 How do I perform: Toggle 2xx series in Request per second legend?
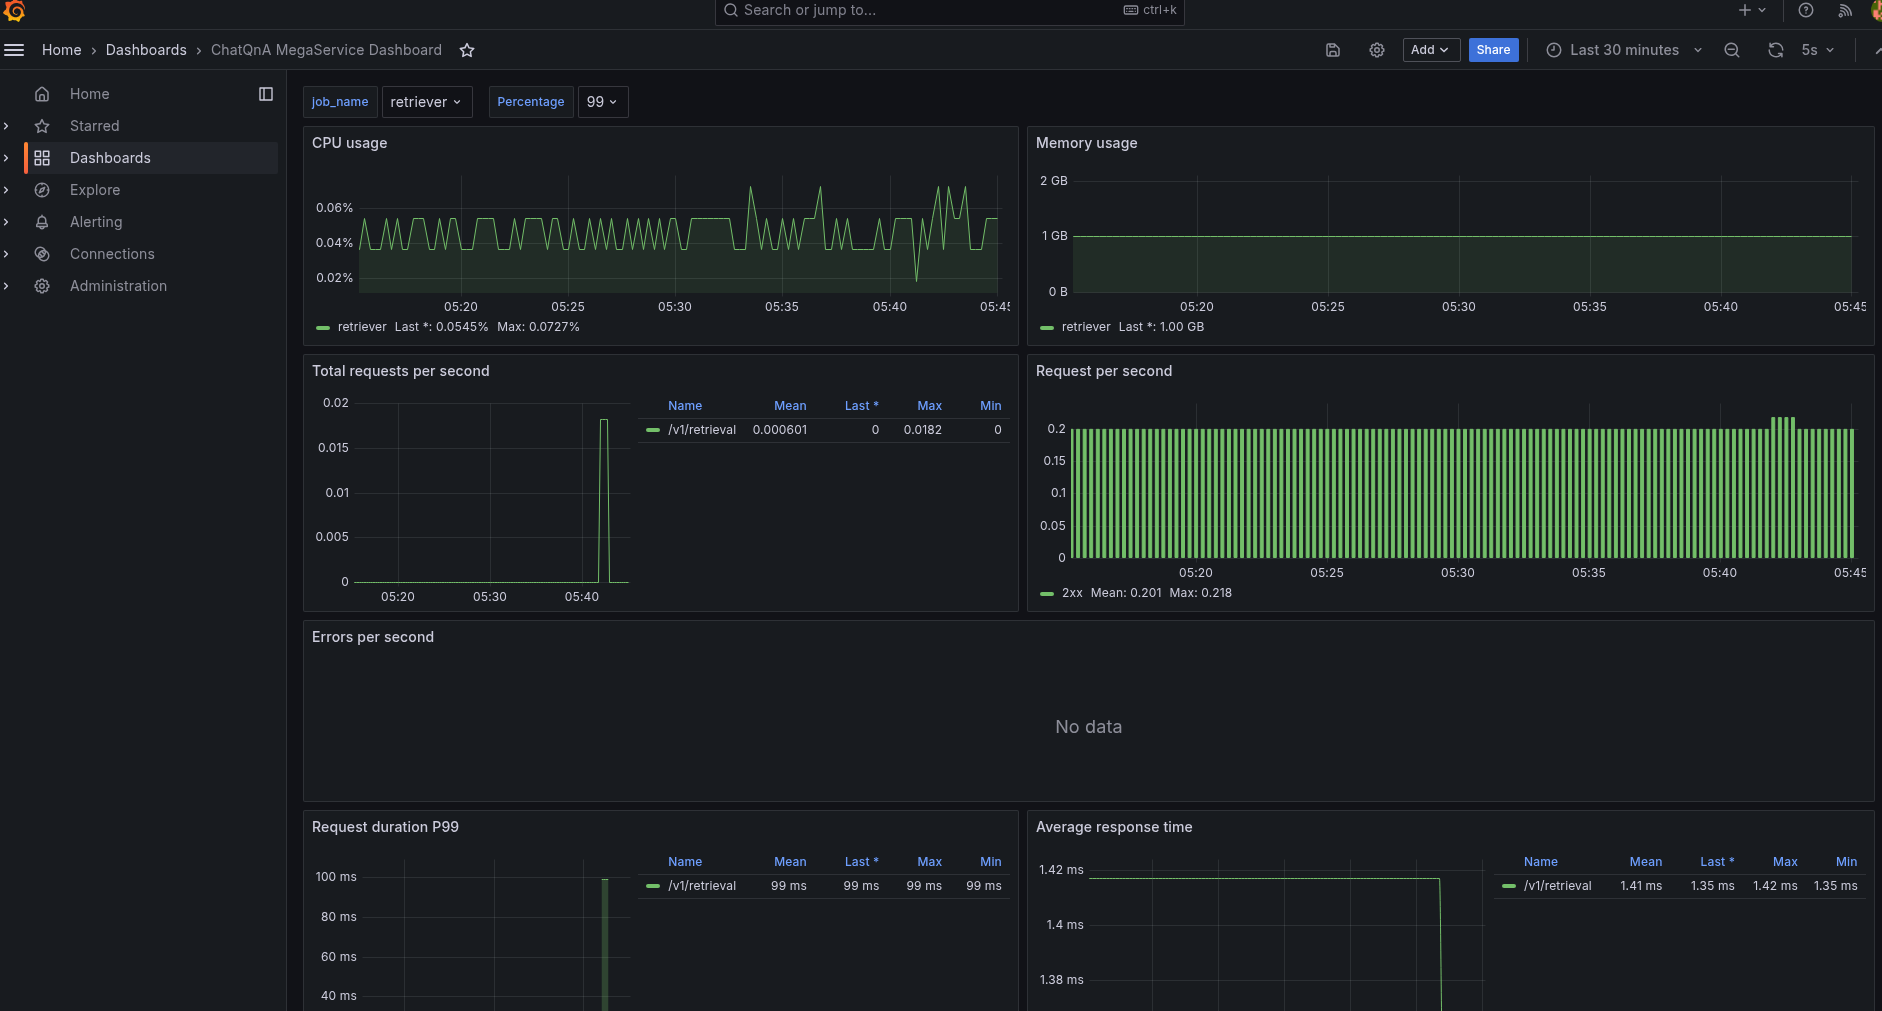point(1072,593)
